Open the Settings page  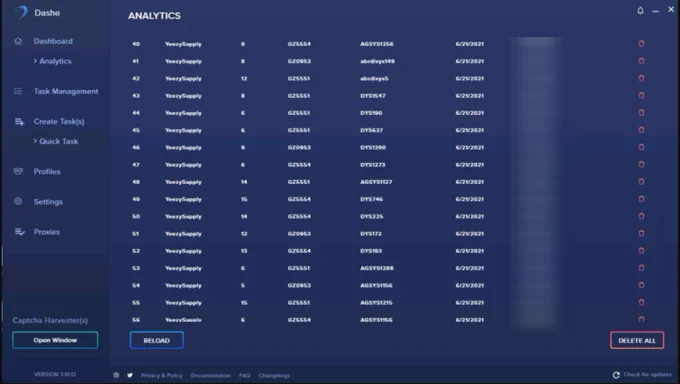[48, 202]
